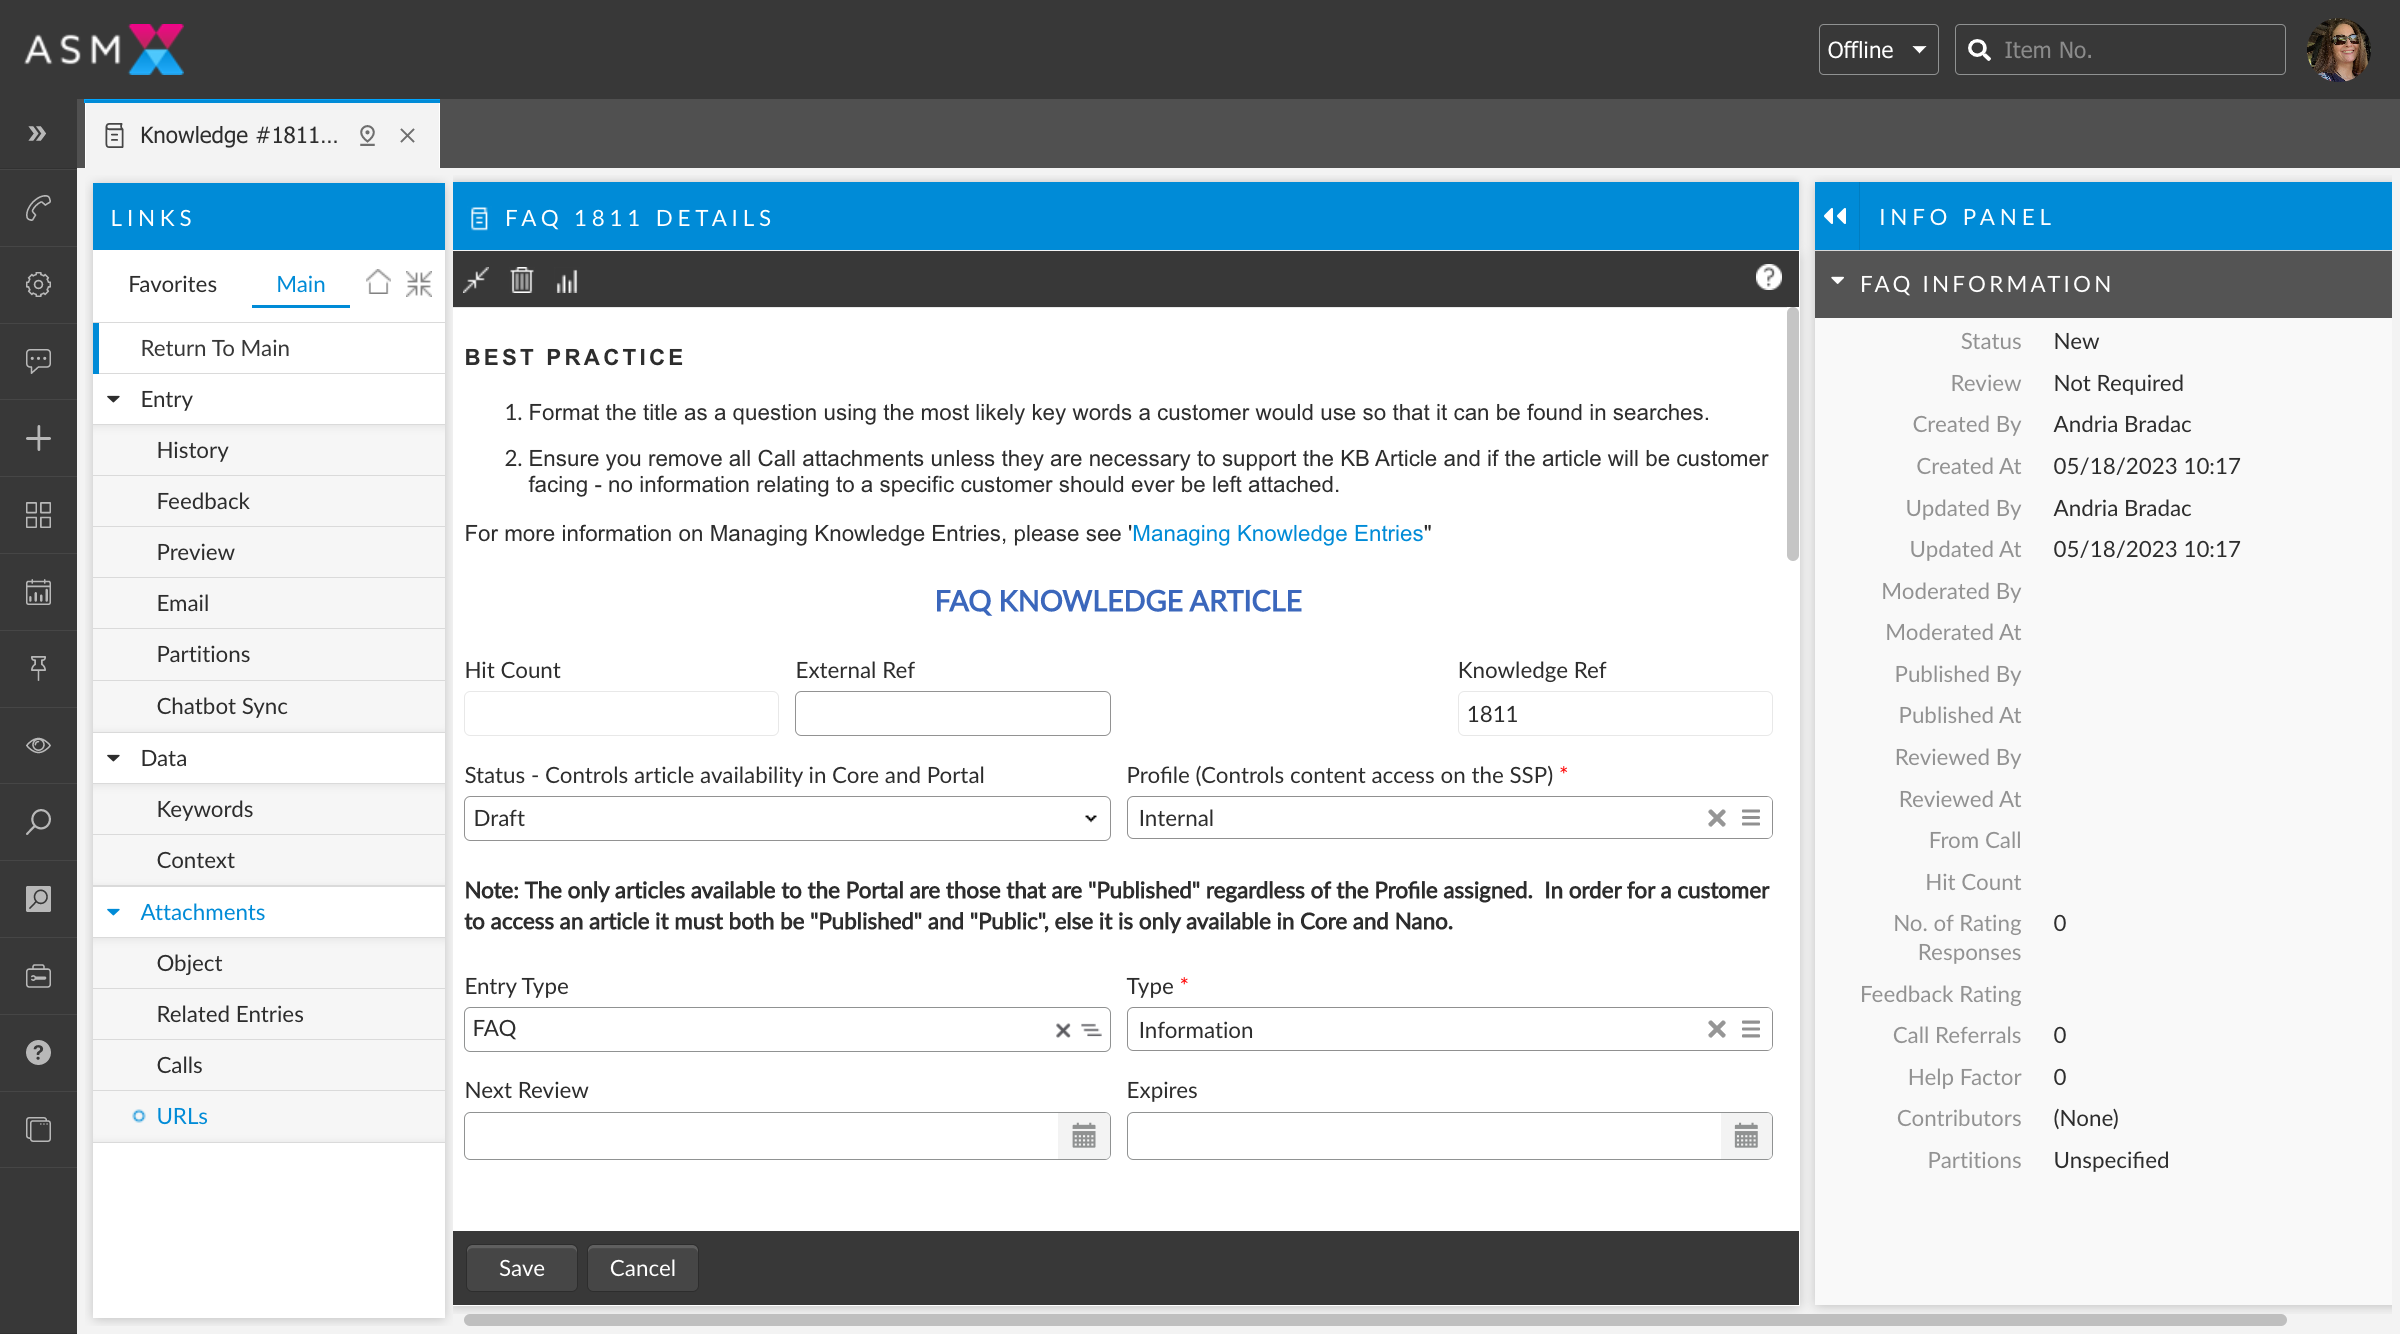Click the pin/unpin icon for Knowledge entry

pos(366,133)
